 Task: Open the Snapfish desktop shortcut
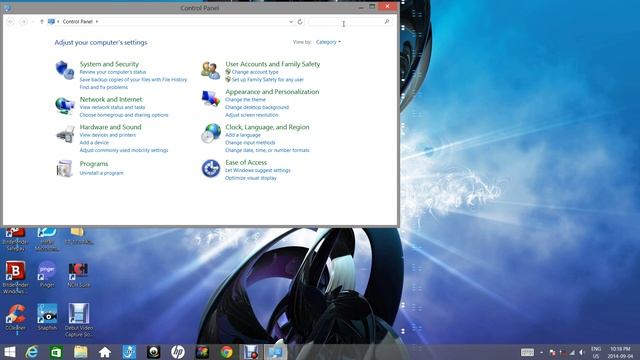click(47, 317)
